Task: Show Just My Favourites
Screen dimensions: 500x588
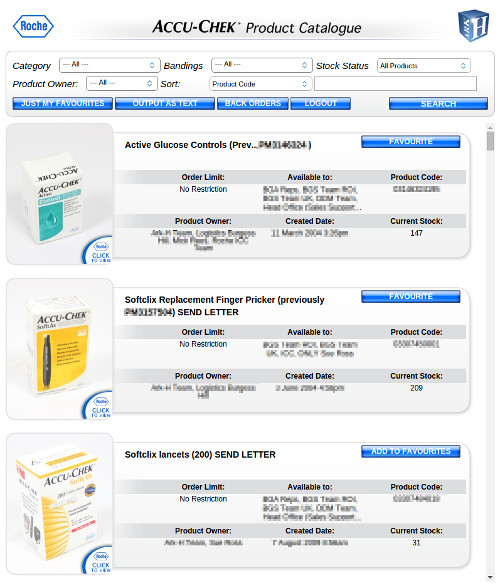Action: (x=63, y=104)
